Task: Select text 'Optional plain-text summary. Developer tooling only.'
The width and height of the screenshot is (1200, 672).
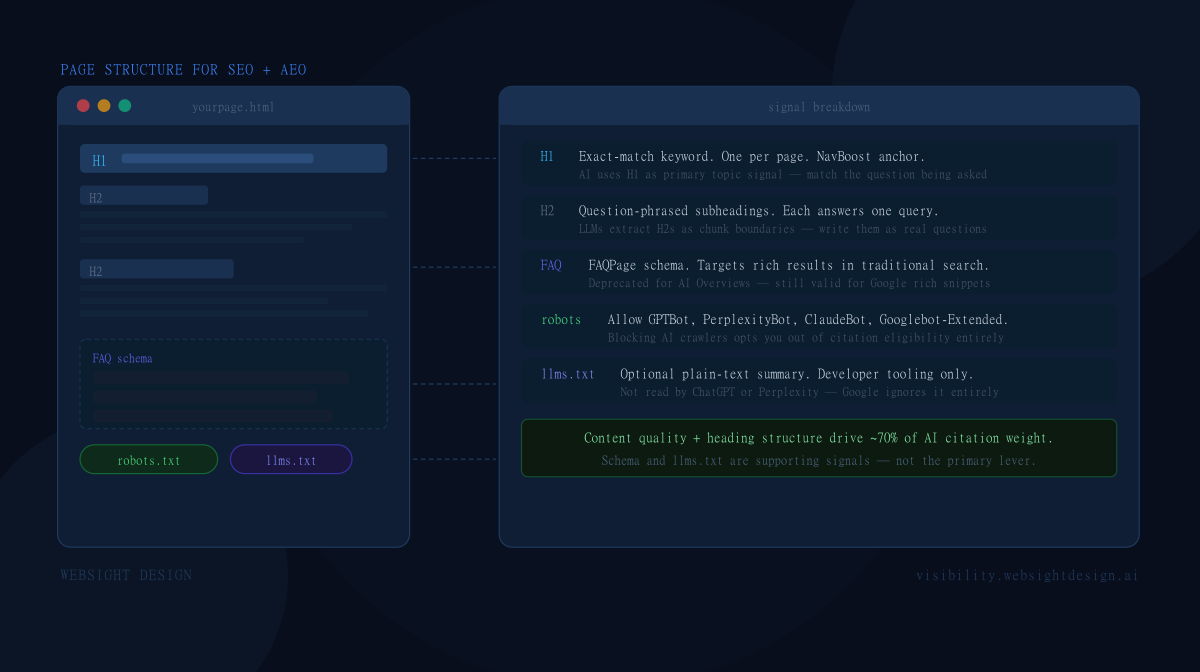Action: click(797, 374)
